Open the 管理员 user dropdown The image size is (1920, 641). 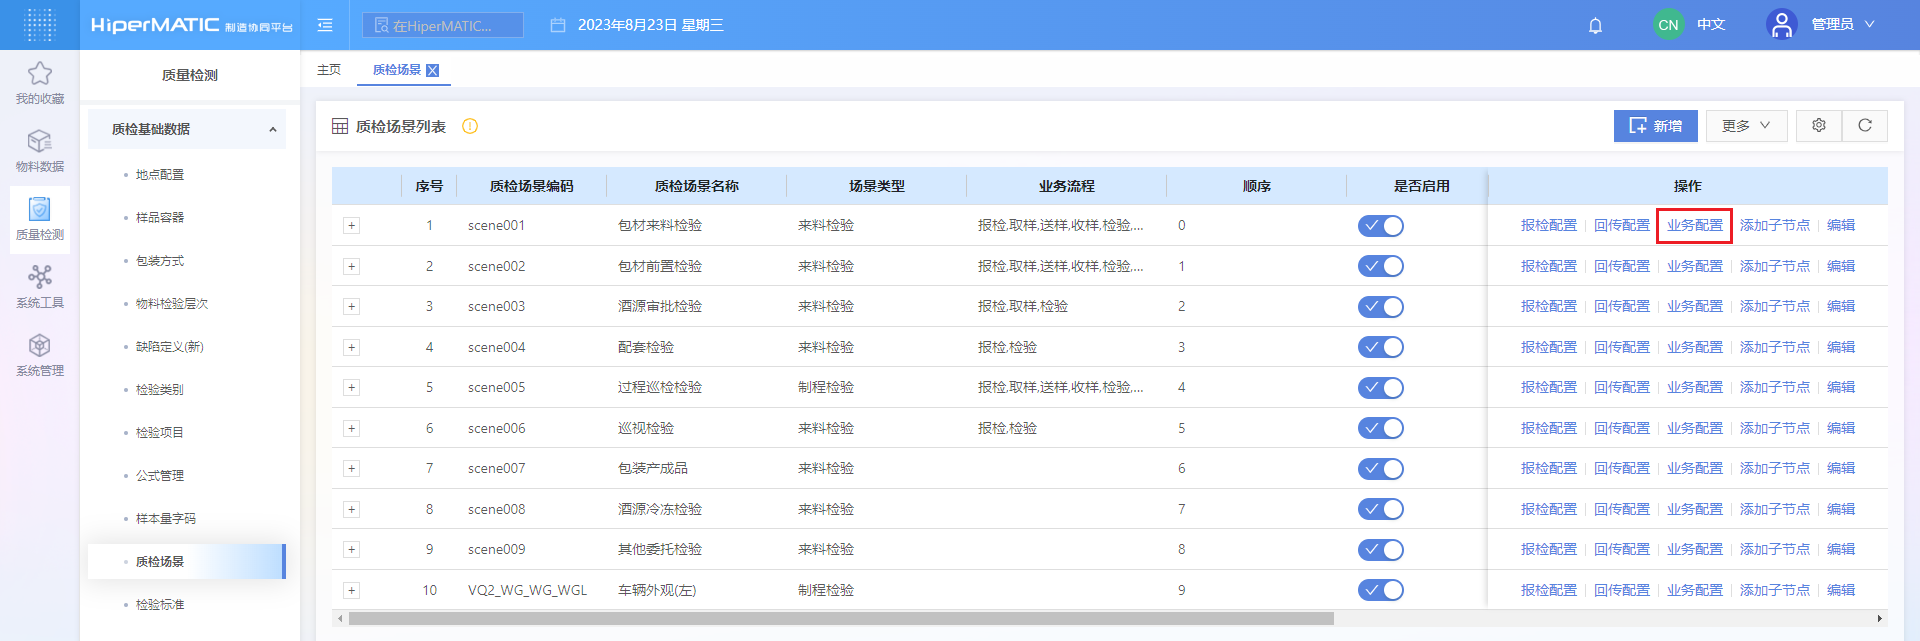1843,25
